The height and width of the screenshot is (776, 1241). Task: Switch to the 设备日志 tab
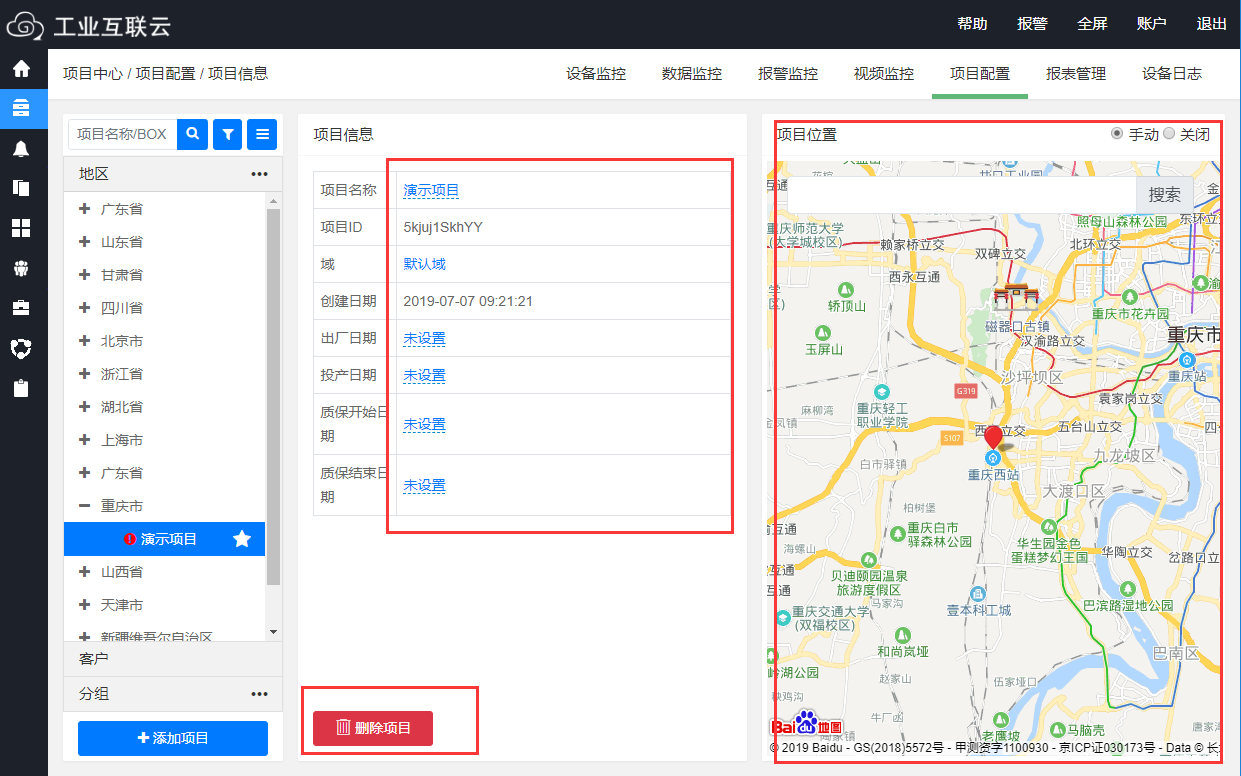[1172, 74]
